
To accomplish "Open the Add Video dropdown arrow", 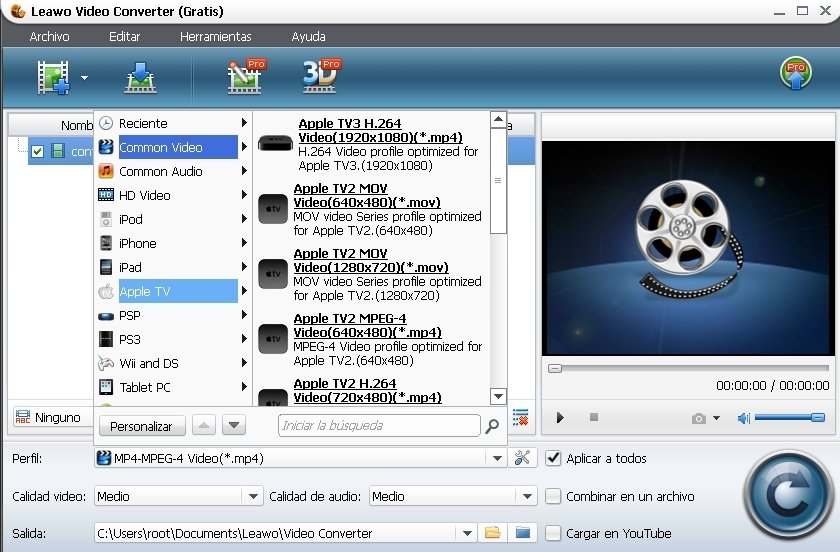I will click(x=84, y=78).
